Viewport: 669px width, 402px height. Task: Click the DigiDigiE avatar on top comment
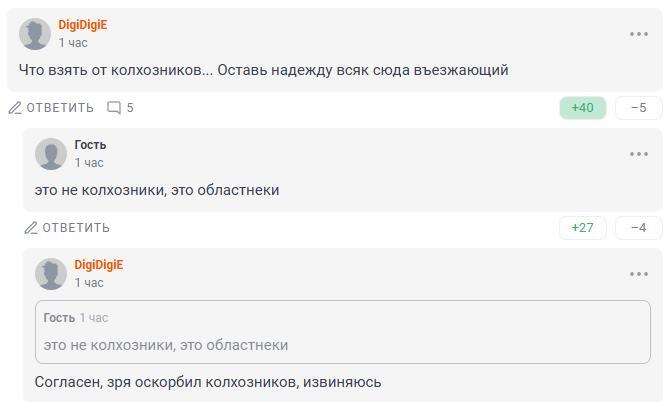click(35, 34)
